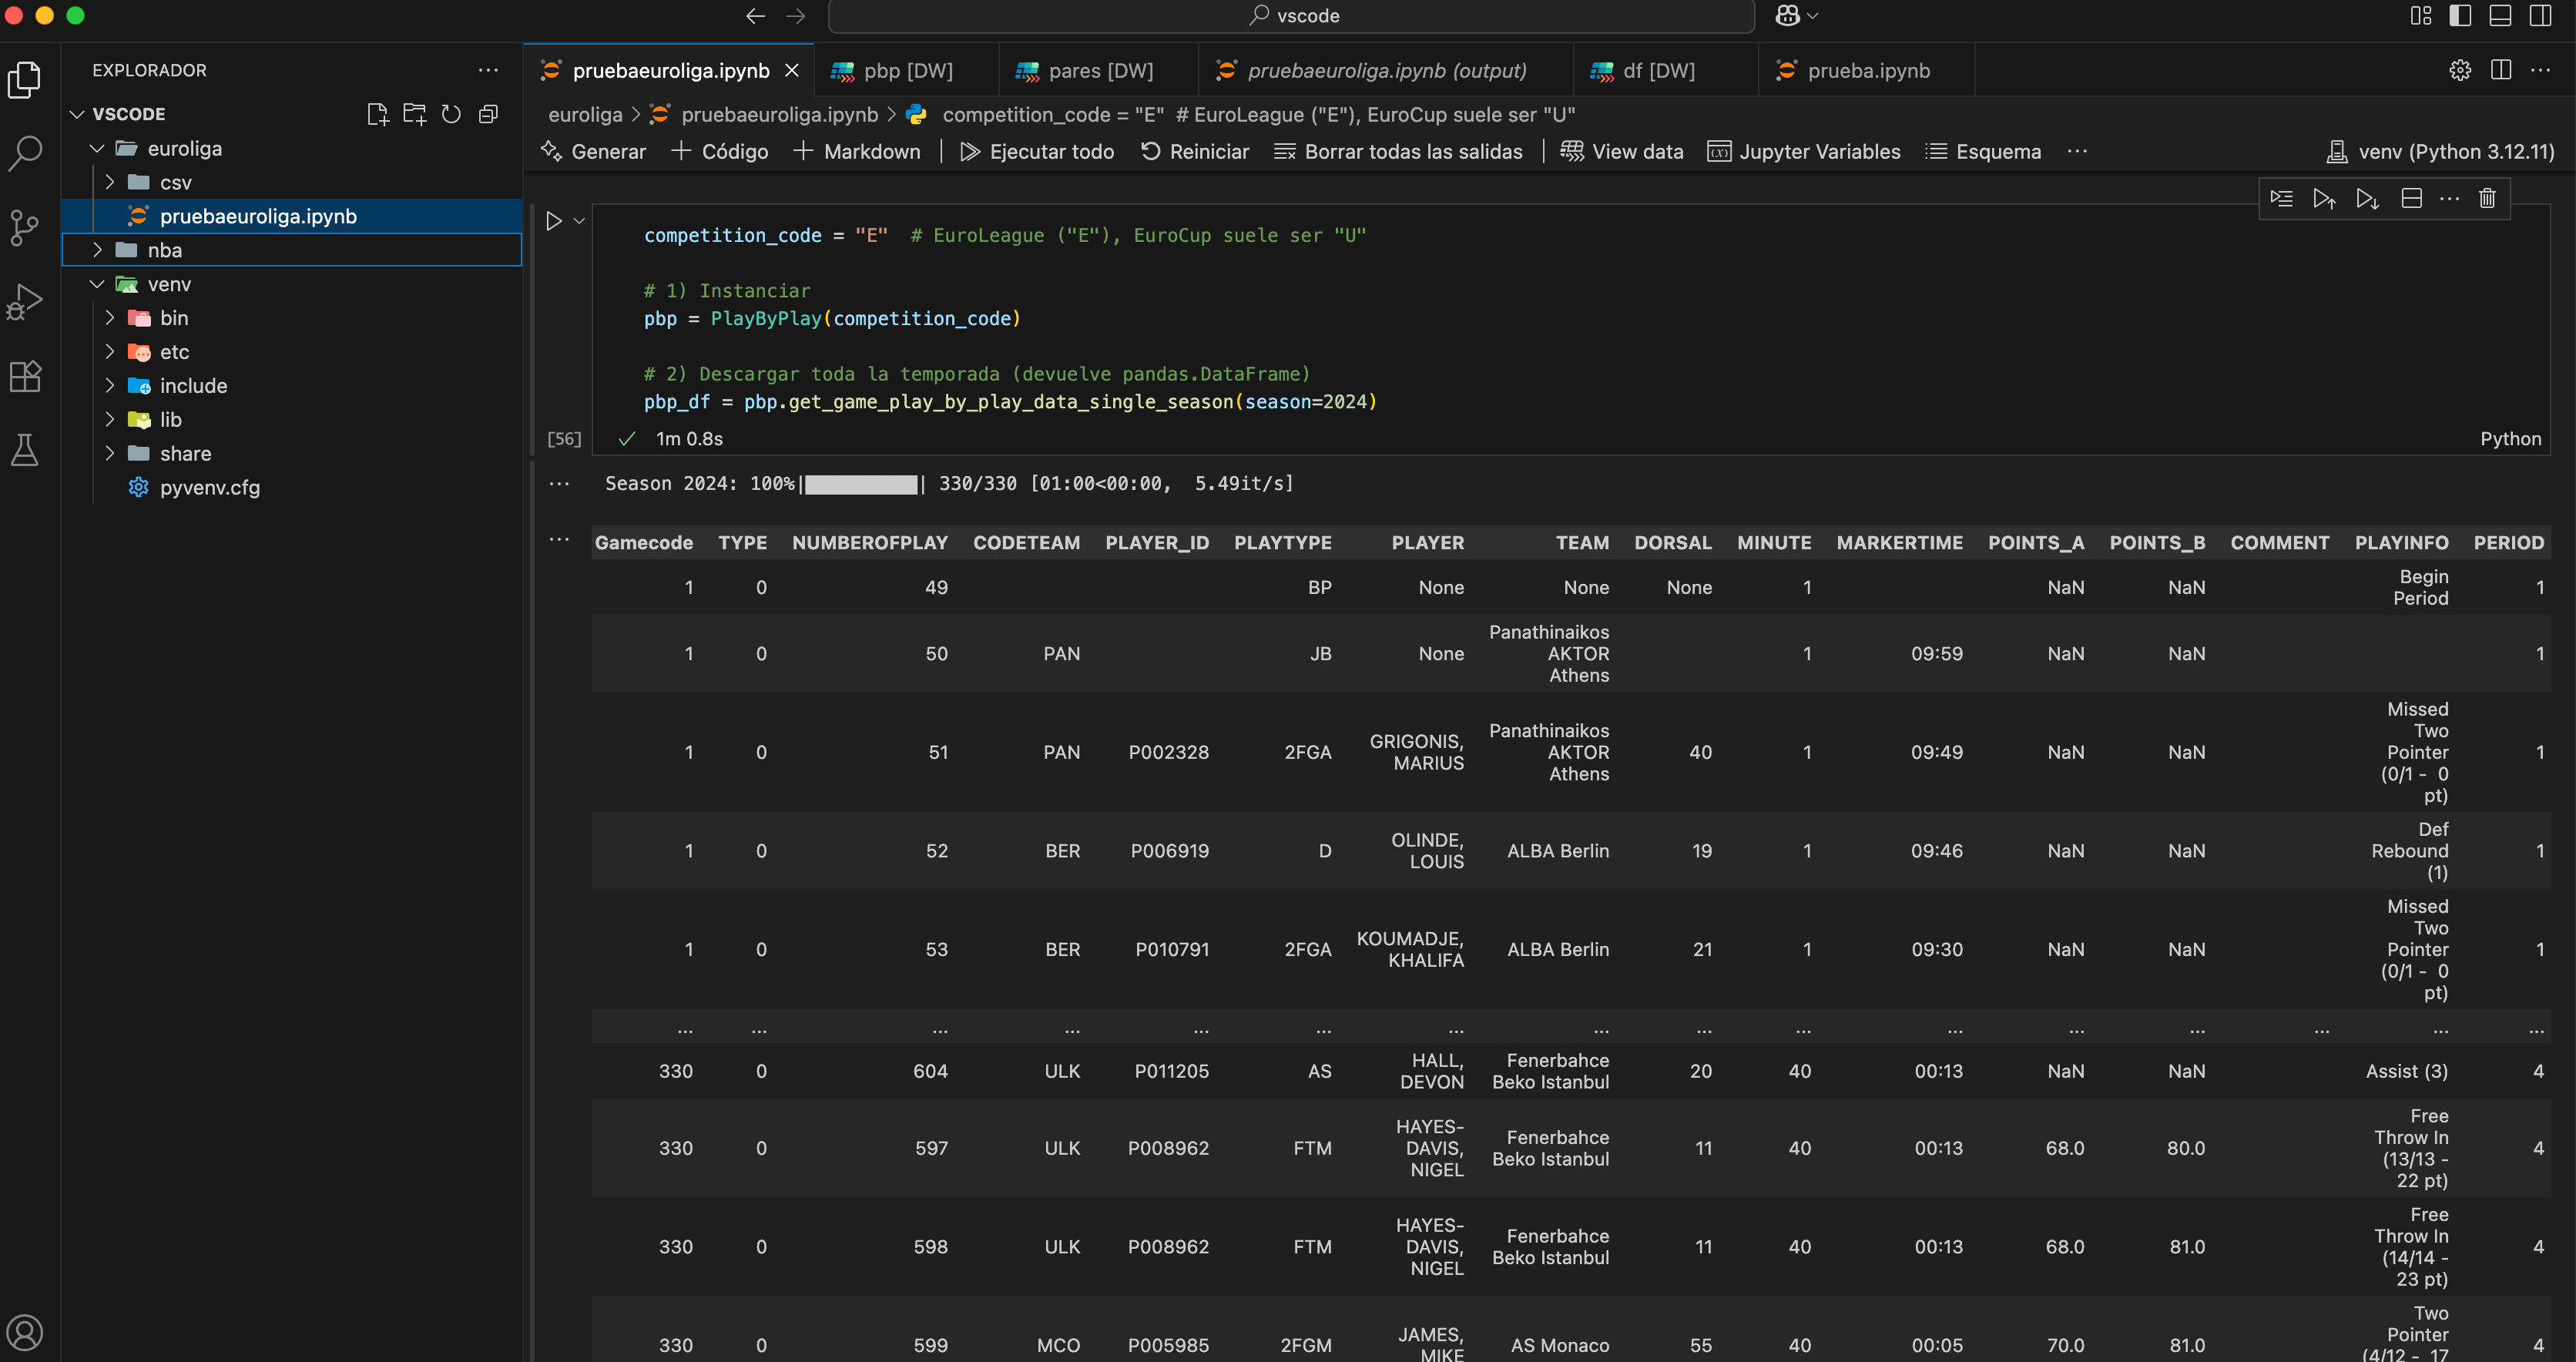Screen dimensions: 2576x1362
Task: Run the current notebook cell
Action: [553, 220]
